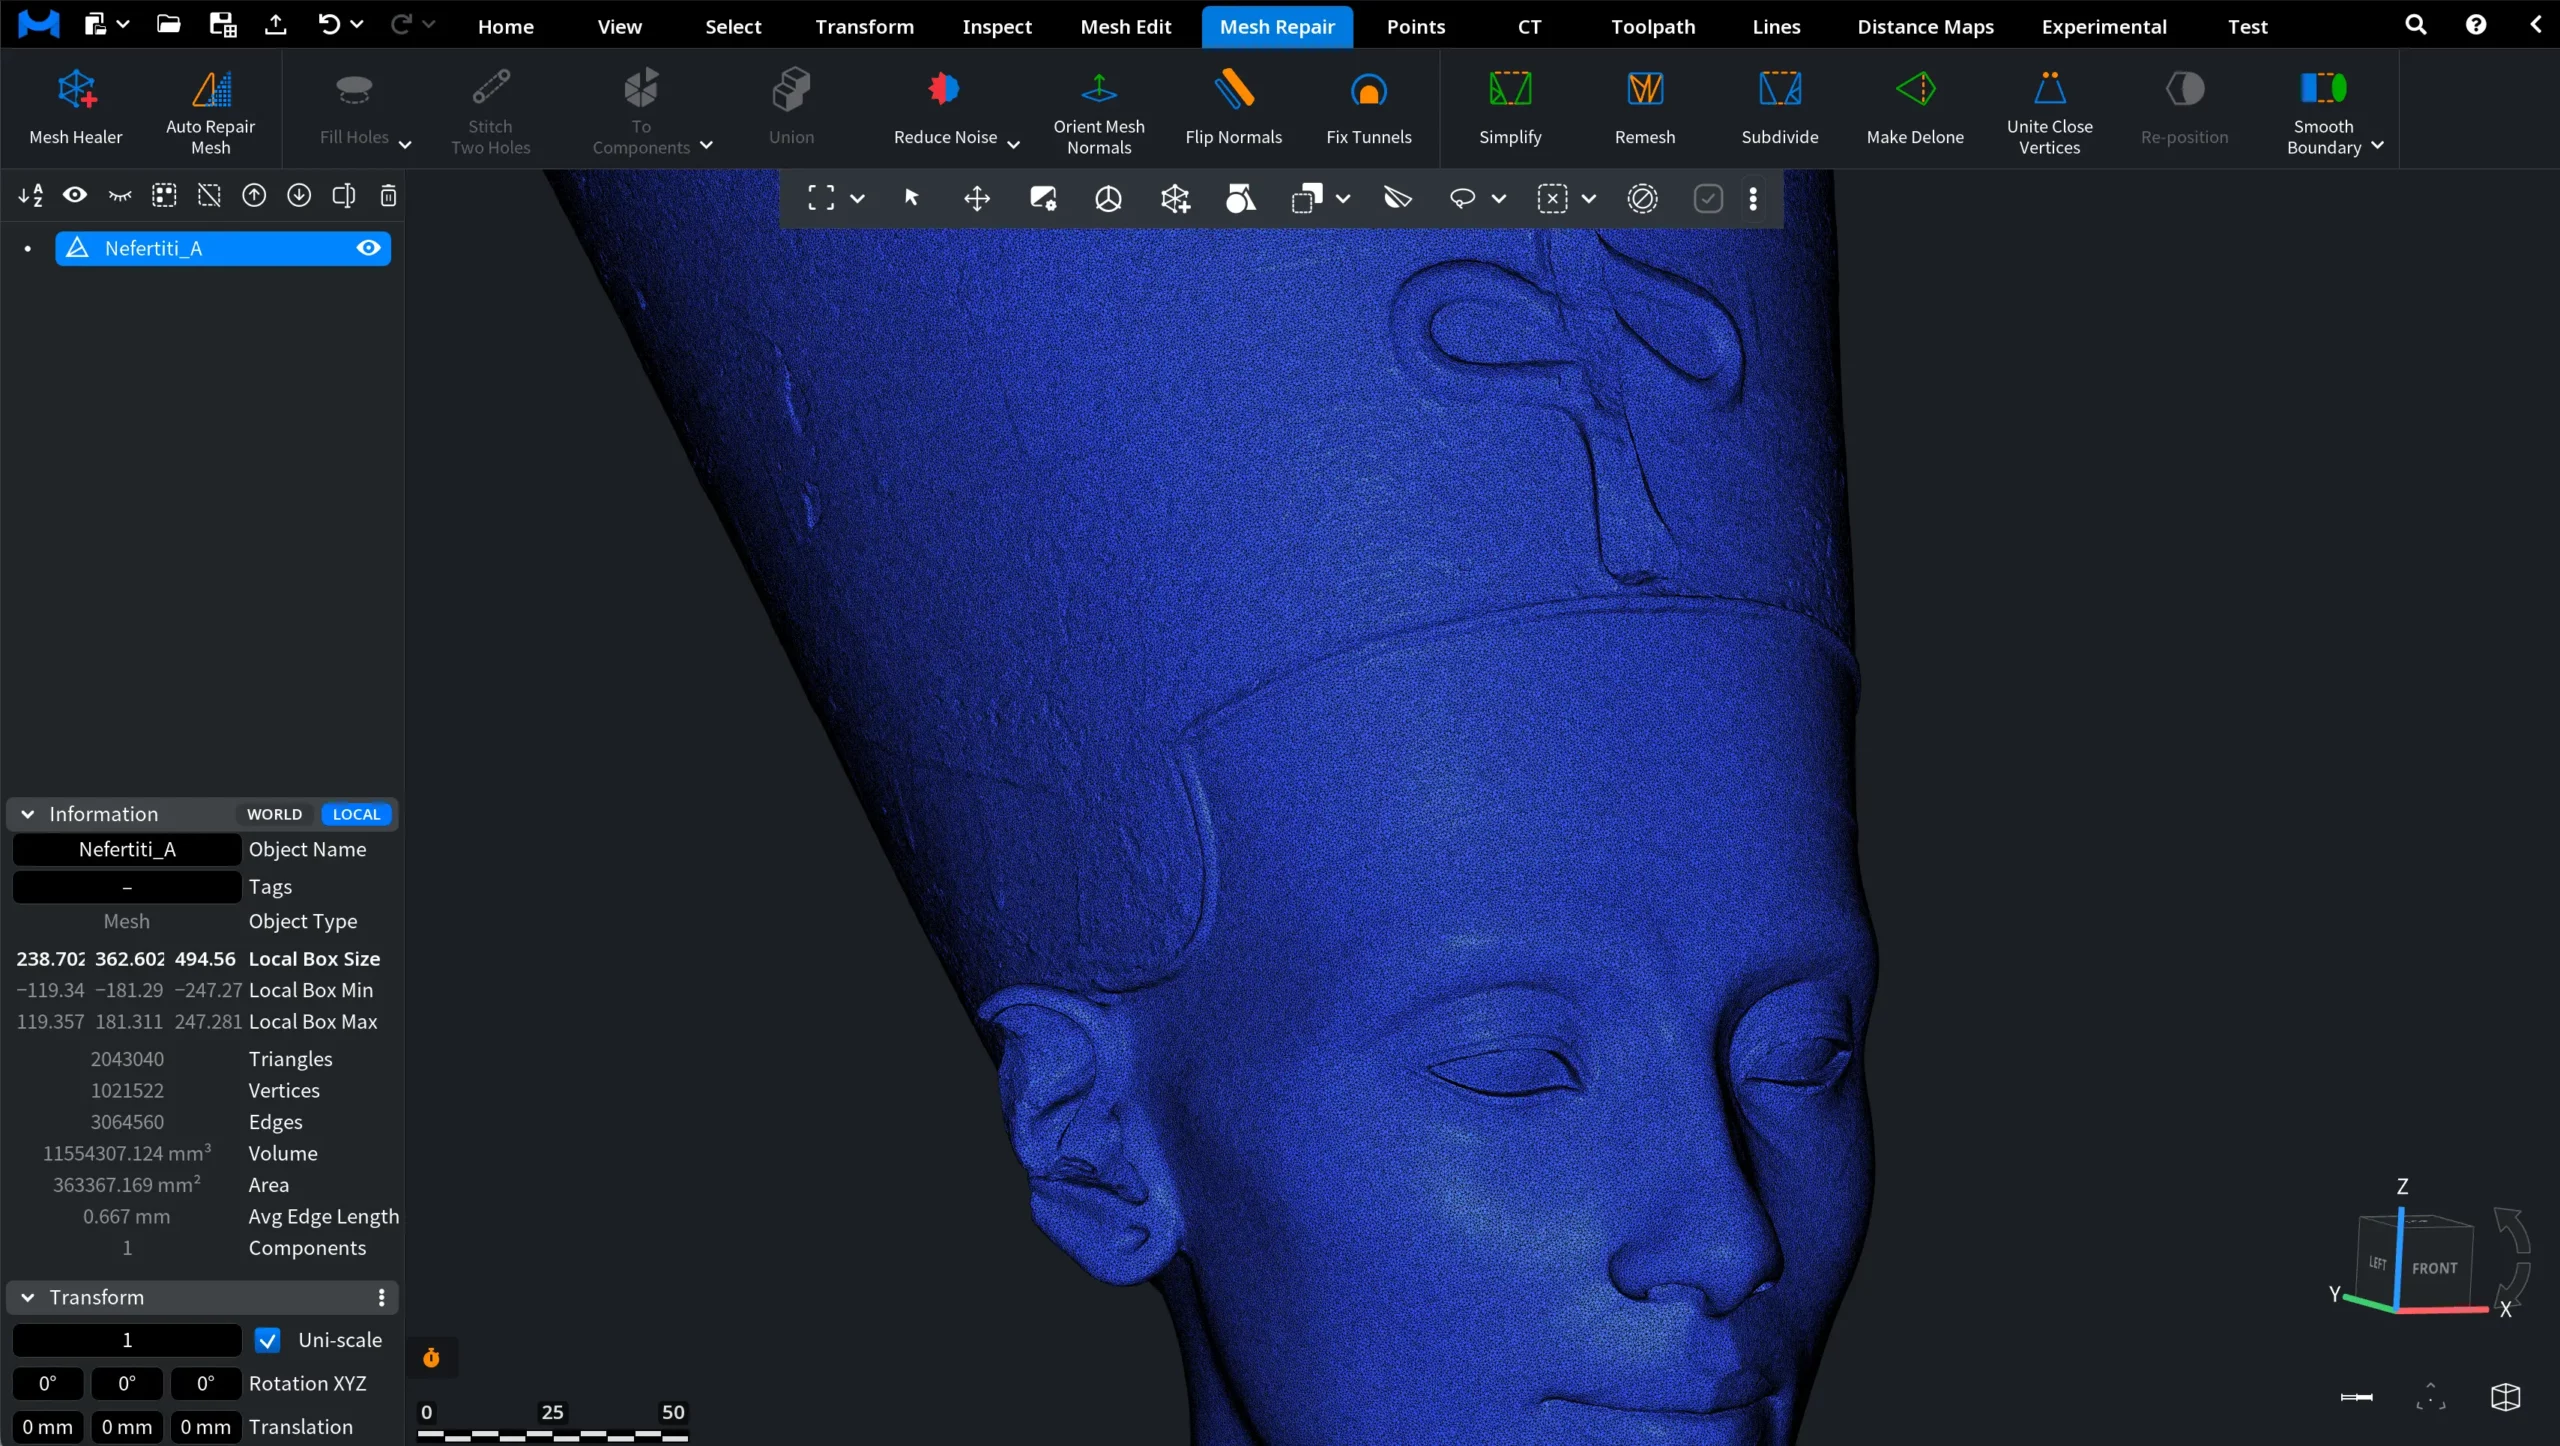2560x1446 pixels.
Task: Click the Make Delone tool
Action: coord(1915,108)
